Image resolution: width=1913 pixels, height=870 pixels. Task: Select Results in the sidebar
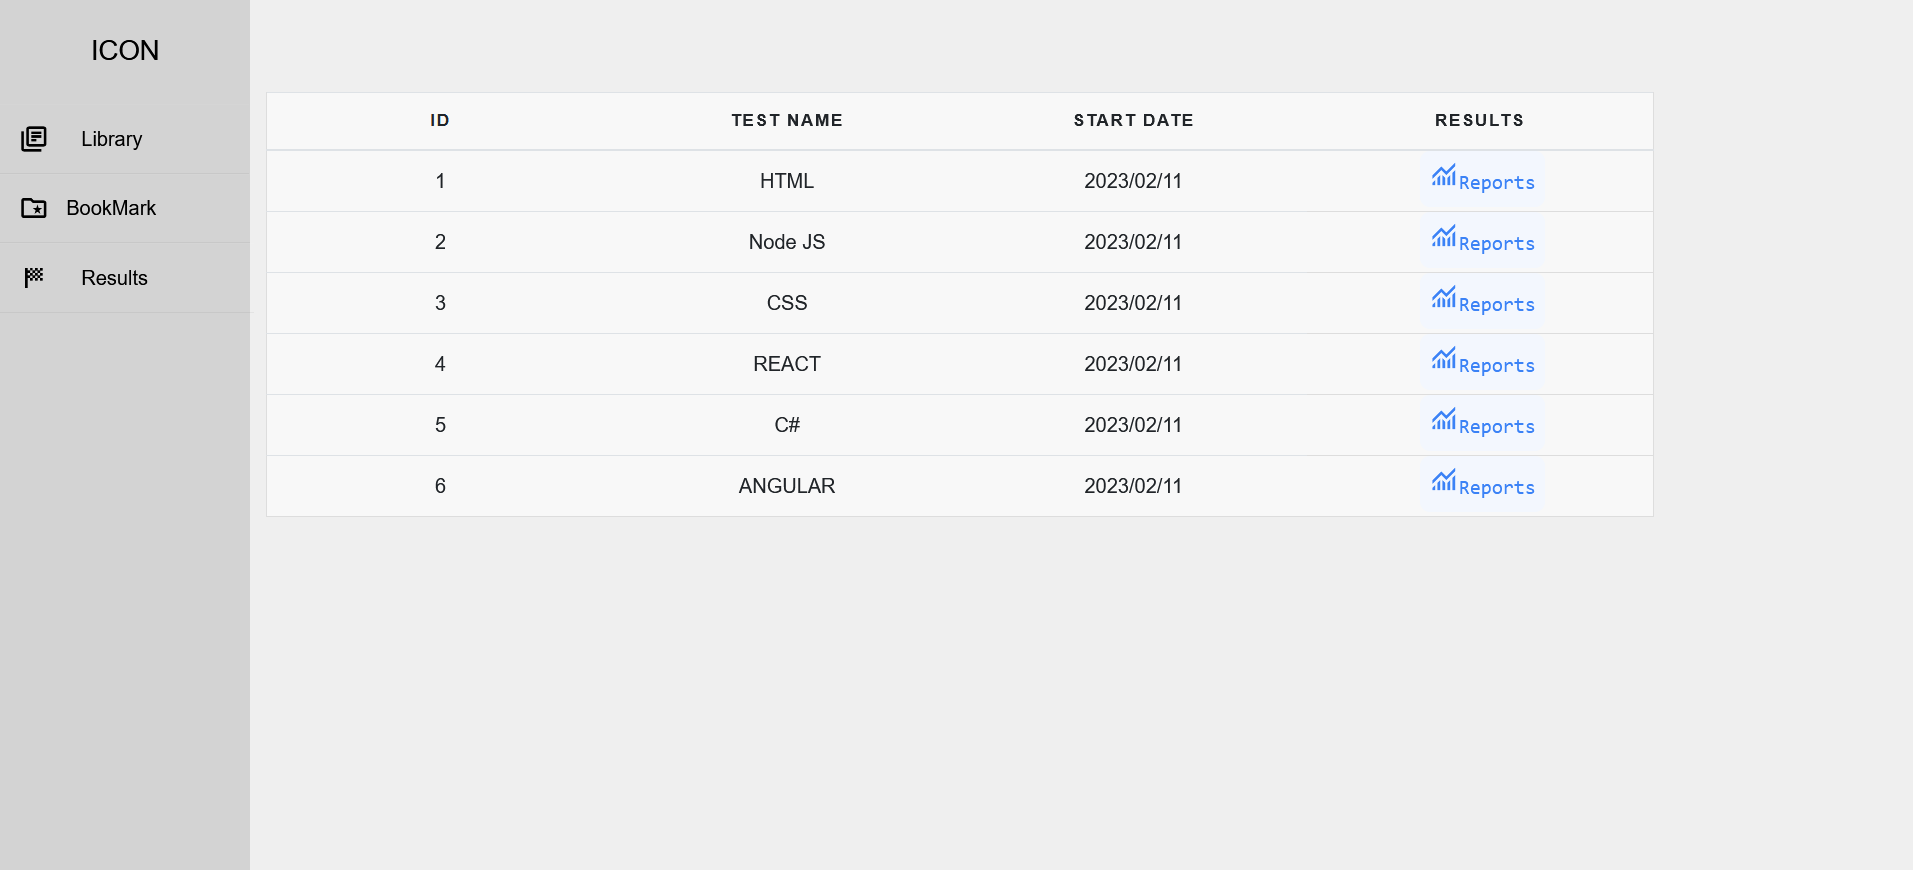coord(114,278)
